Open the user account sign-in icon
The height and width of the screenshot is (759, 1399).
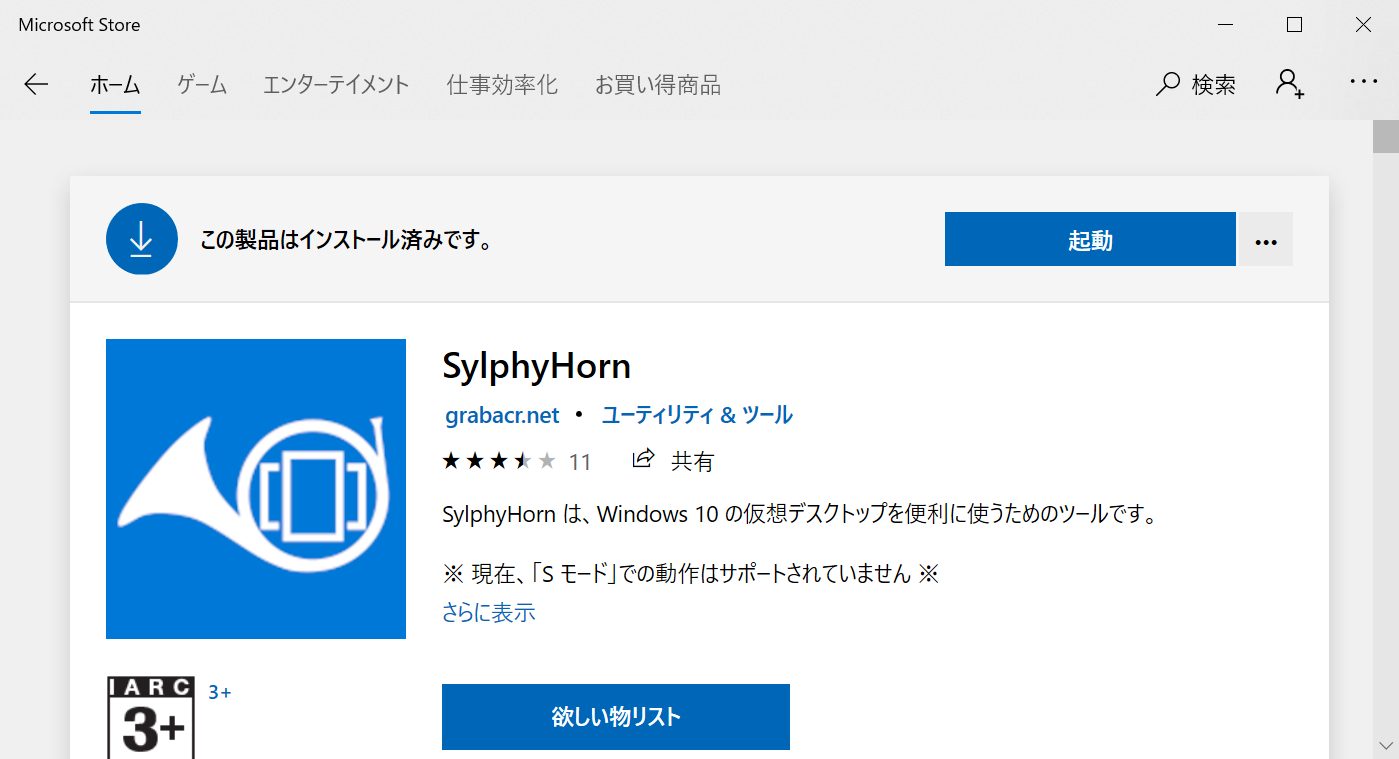coord(1290,84)
